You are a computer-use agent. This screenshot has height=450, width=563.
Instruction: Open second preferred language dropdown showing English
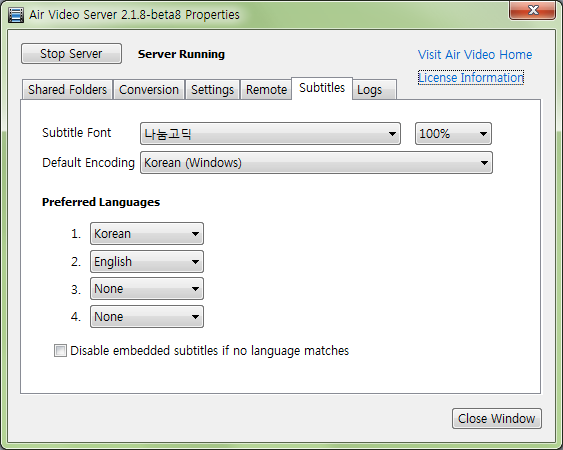(x=147, y=261)
